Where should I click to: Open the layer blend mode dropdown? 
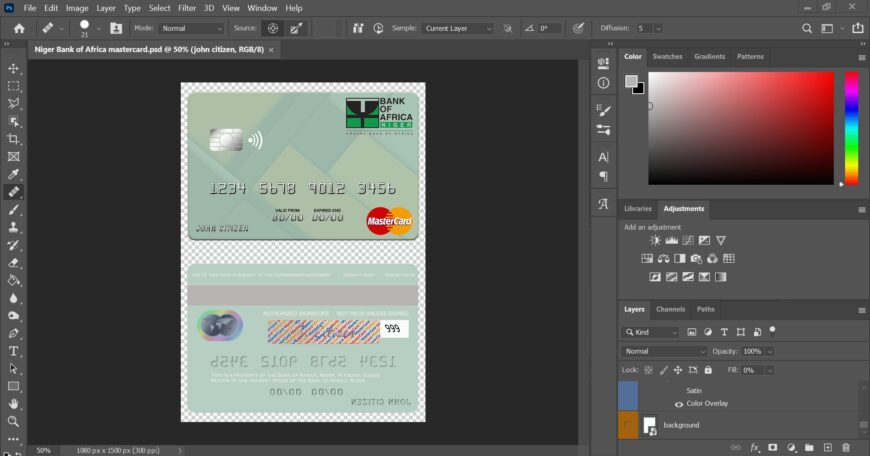point(664,351)
